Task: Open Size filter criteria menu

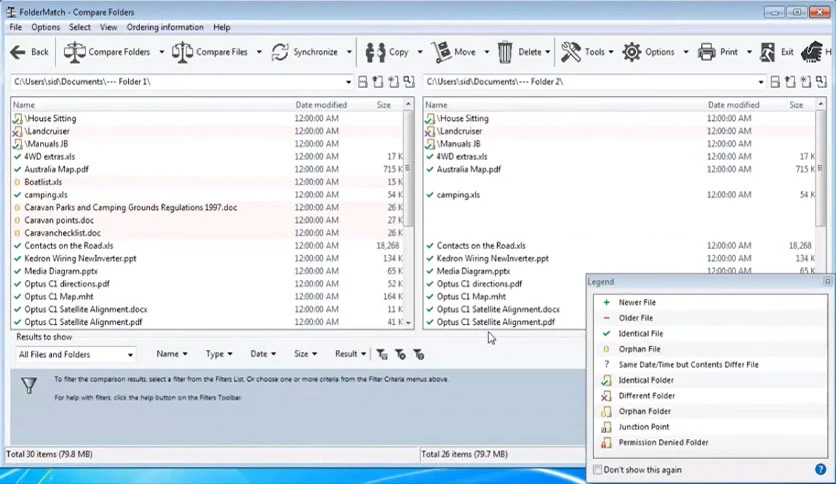Action: [306, 354]
